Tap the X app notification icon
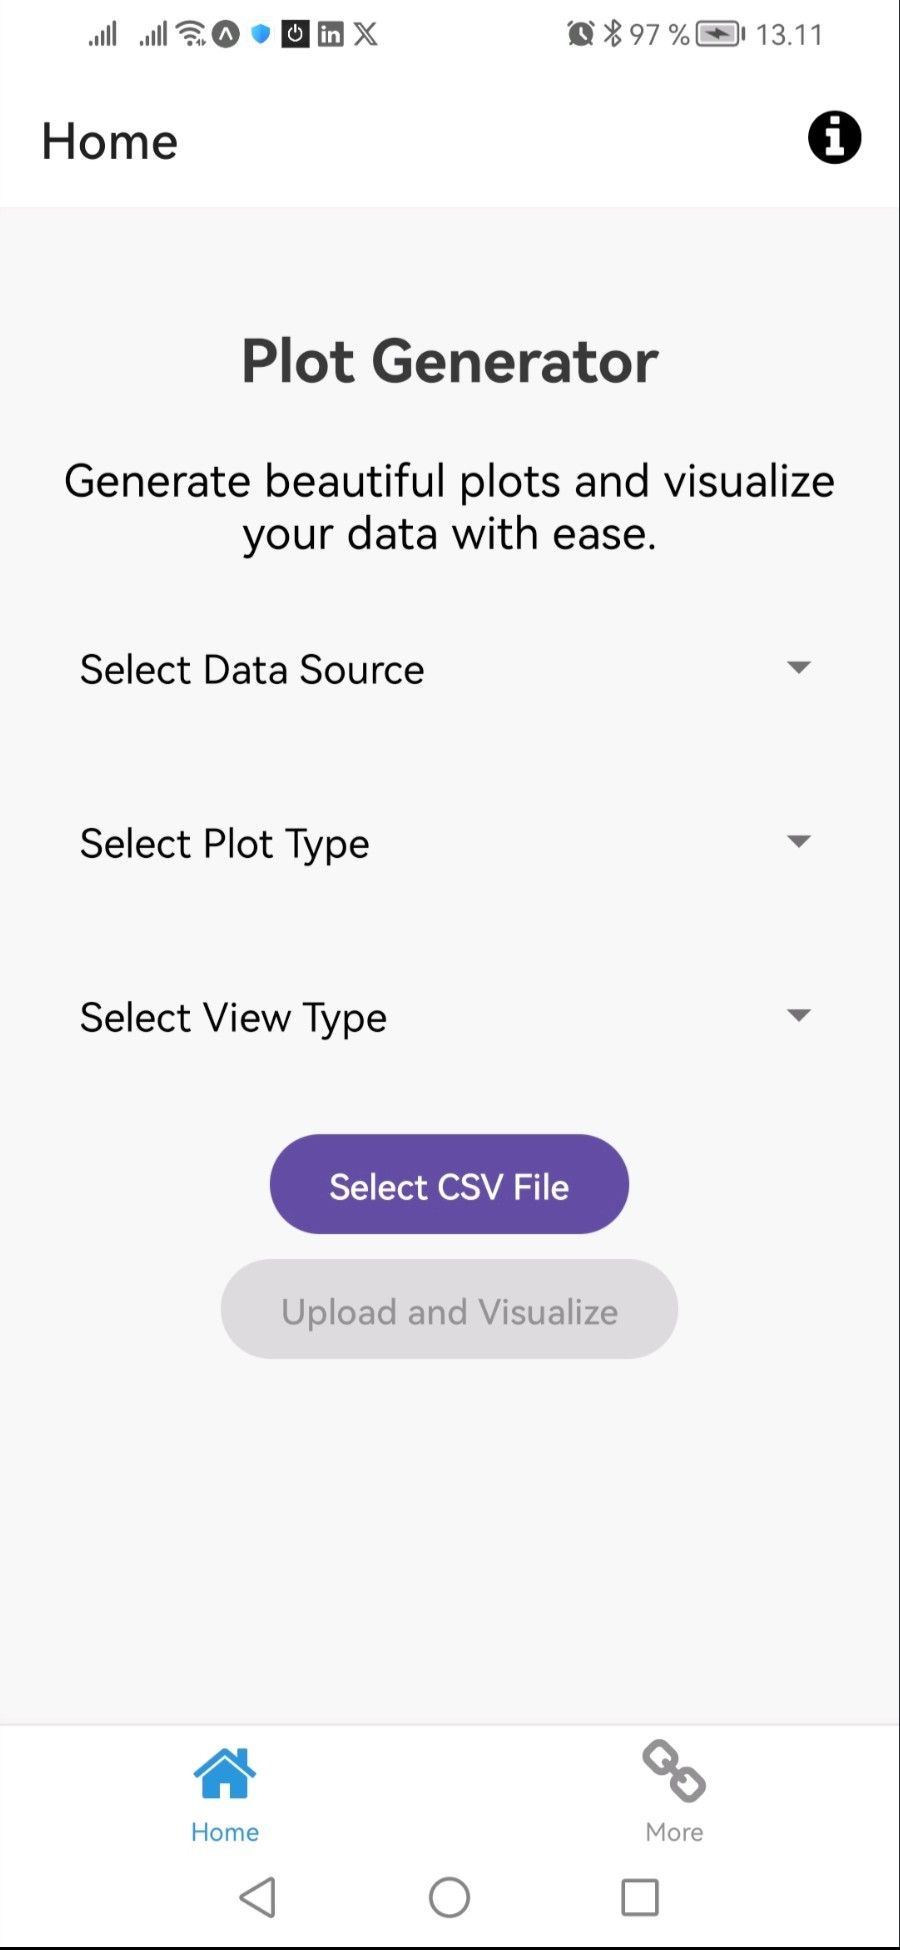 366,34
